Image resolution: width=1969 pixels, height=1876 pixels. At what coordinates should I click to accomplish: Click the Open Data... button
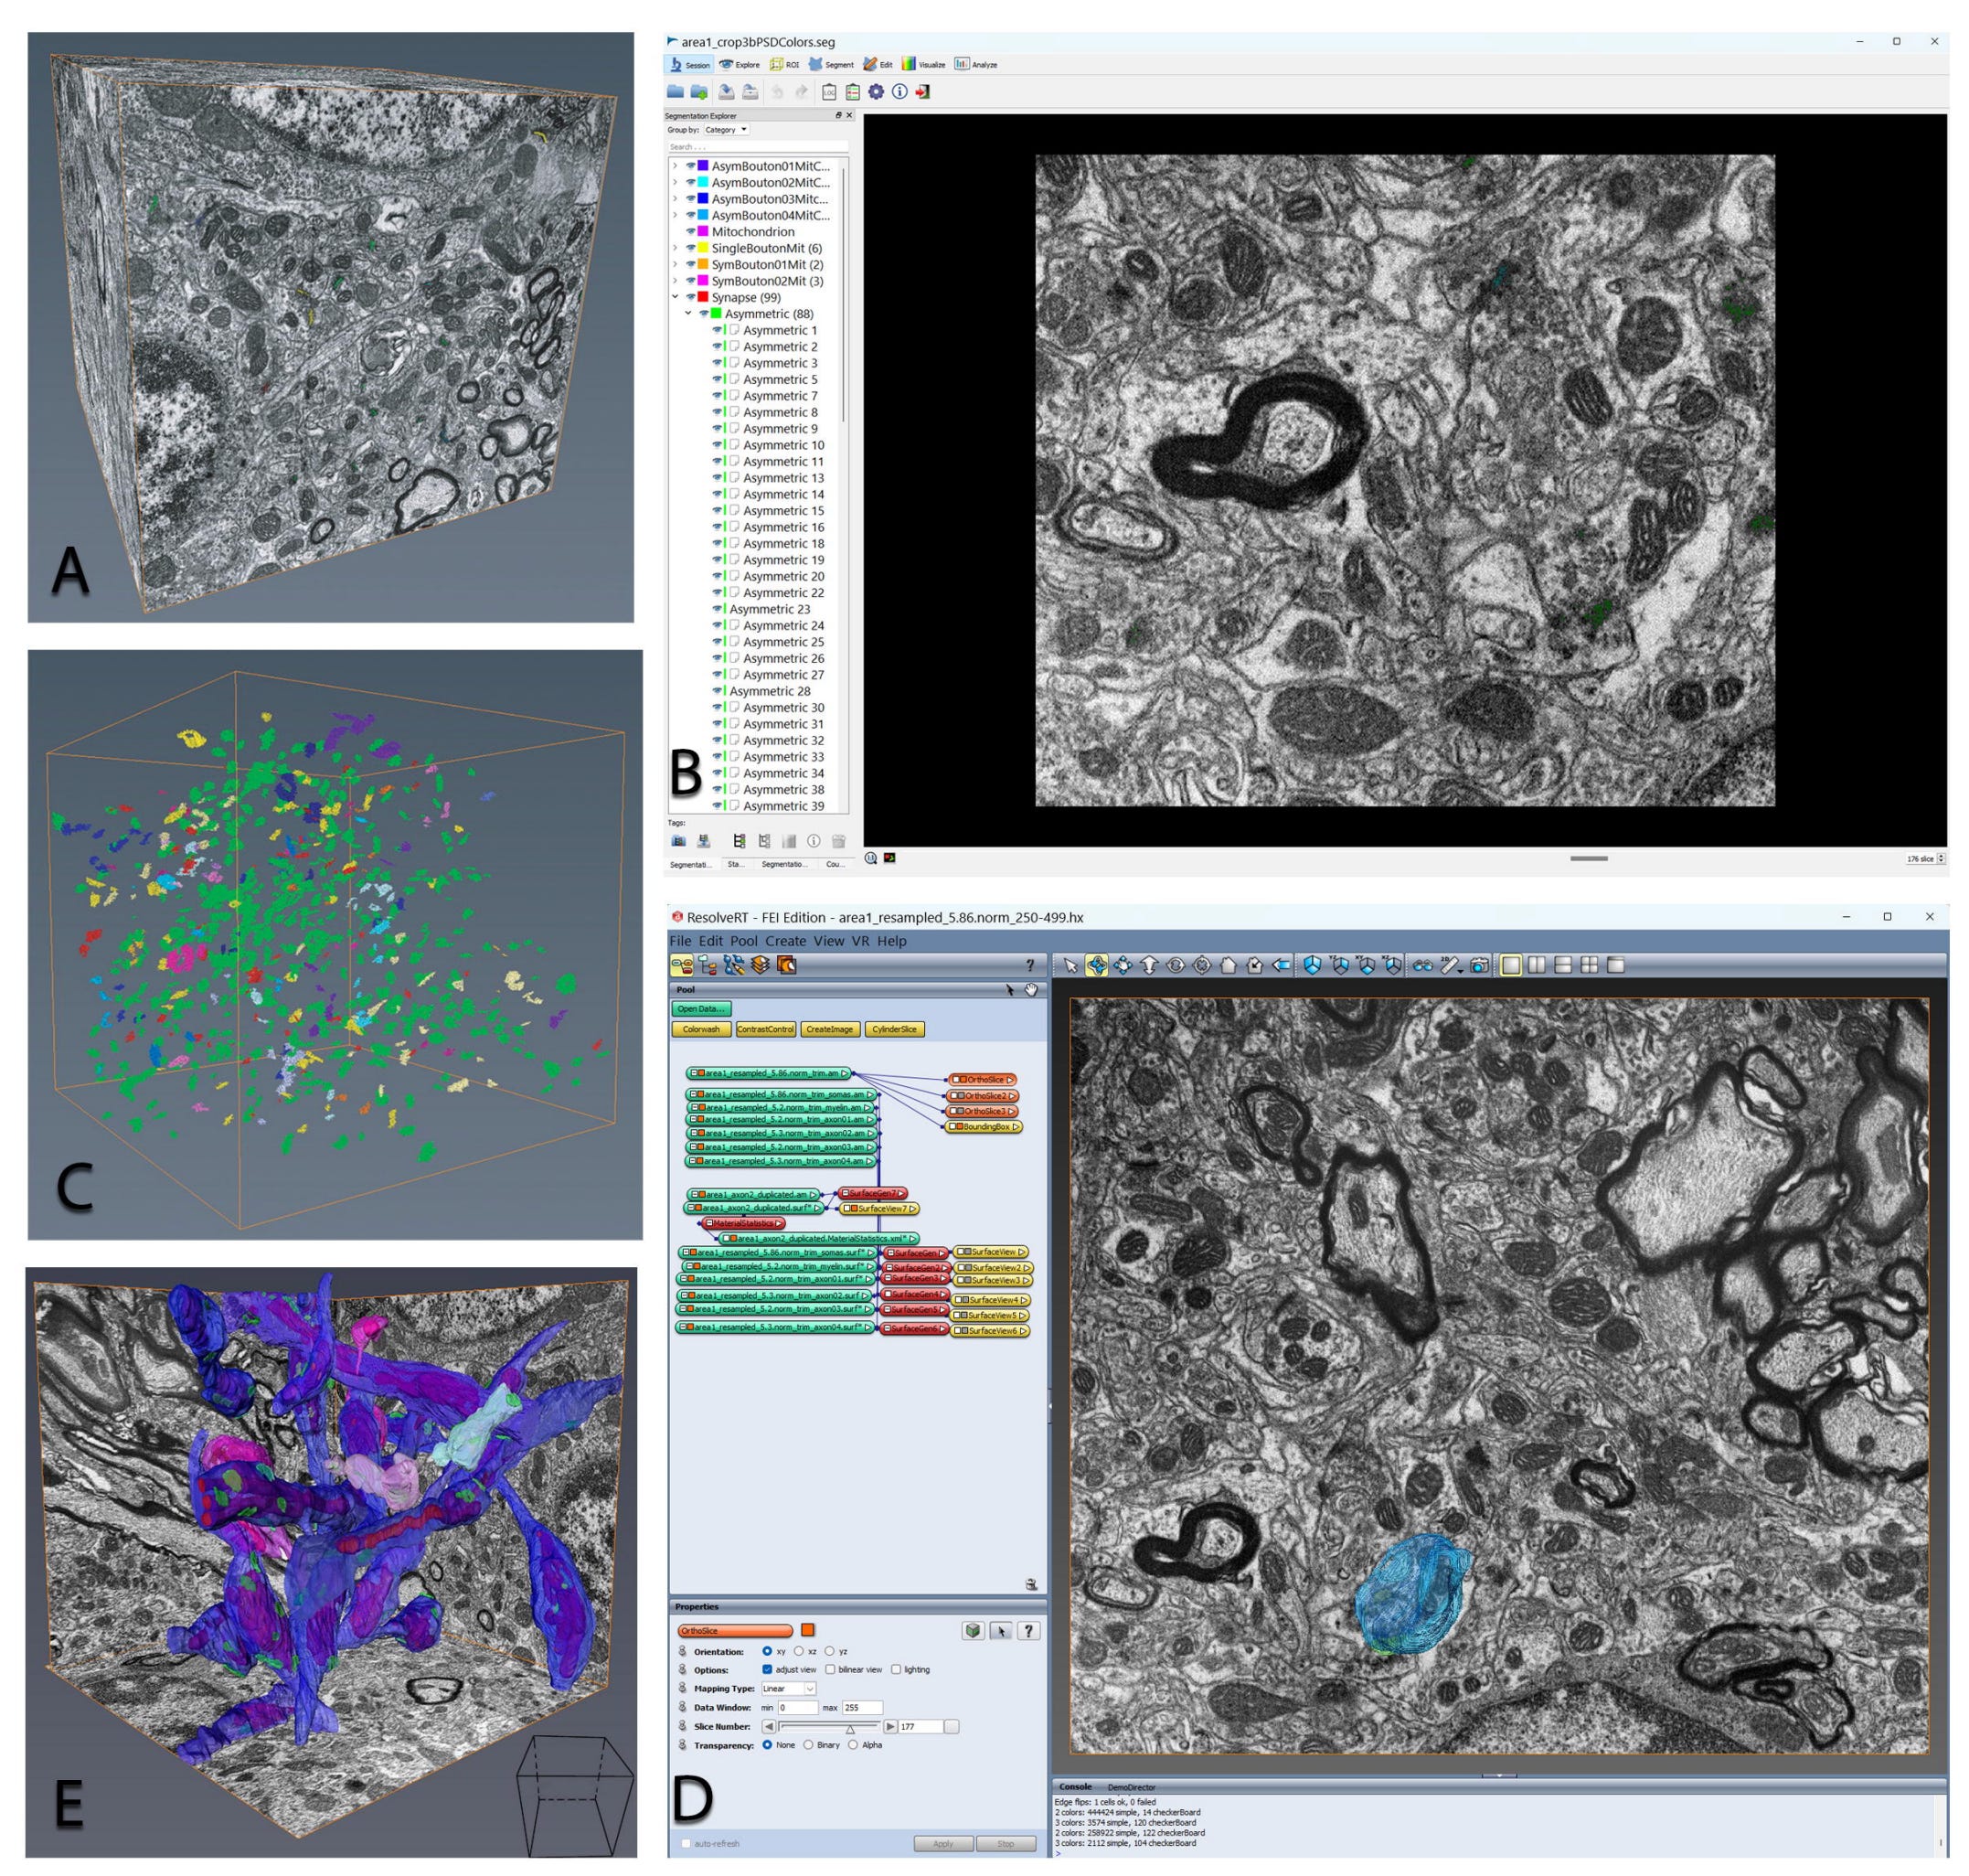(701, 1009)
